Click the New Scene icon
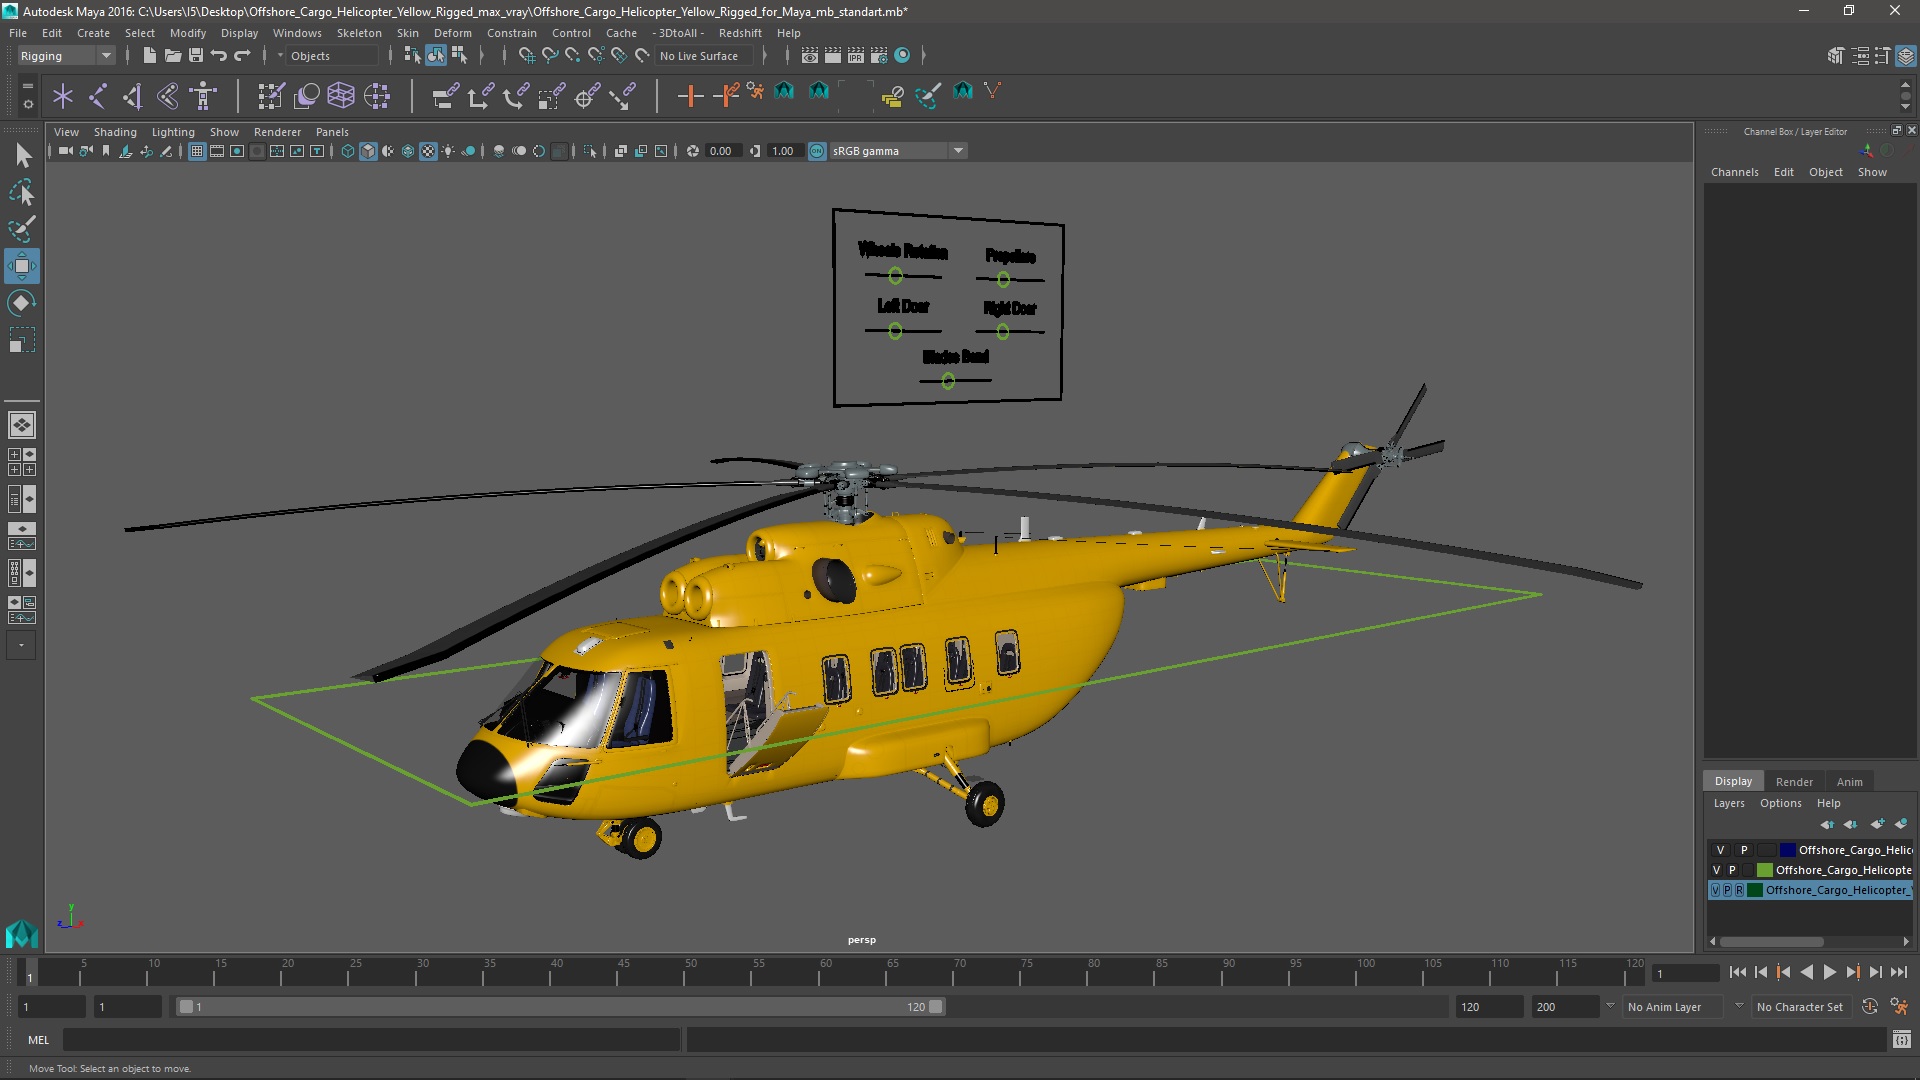1920x1080 pixels. 150,56
